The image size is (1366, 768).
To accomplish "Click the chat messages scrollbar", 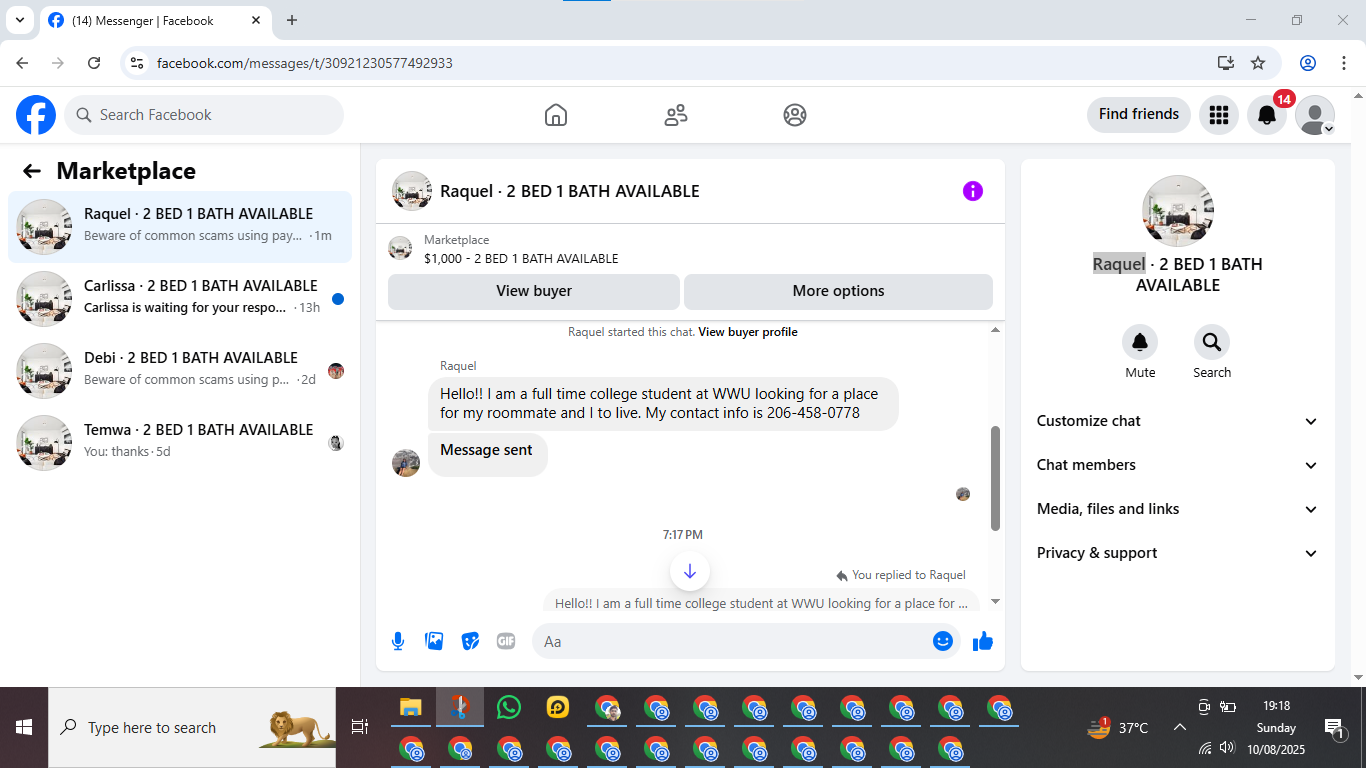I will (x=995, y=478).
